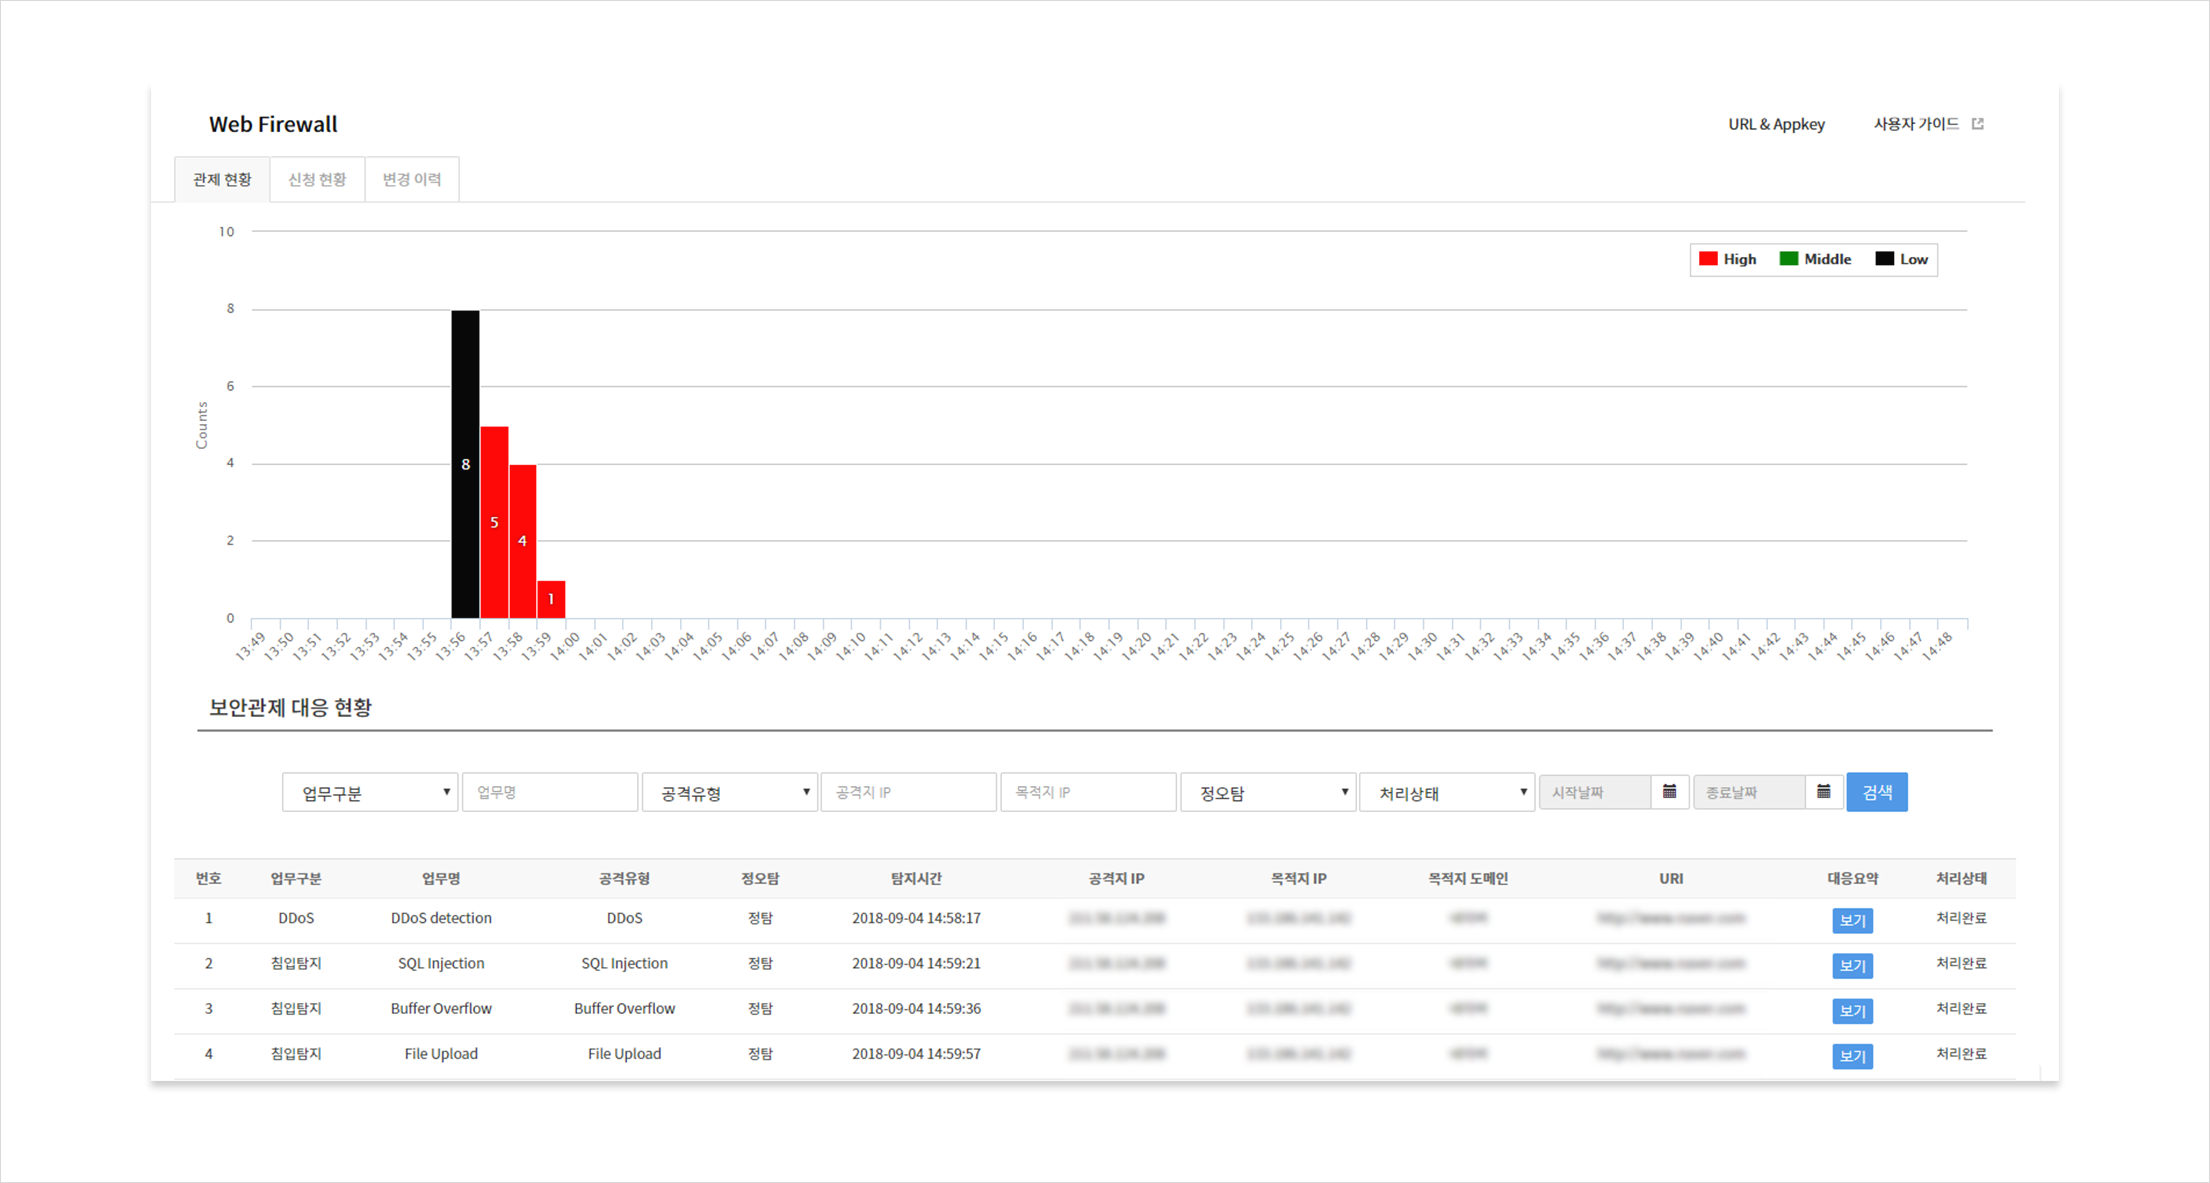This screenshot has width=2210, height=1183.
Task: Click 보기 button for DDoS detection row
Action: (x=1852, y=920)
